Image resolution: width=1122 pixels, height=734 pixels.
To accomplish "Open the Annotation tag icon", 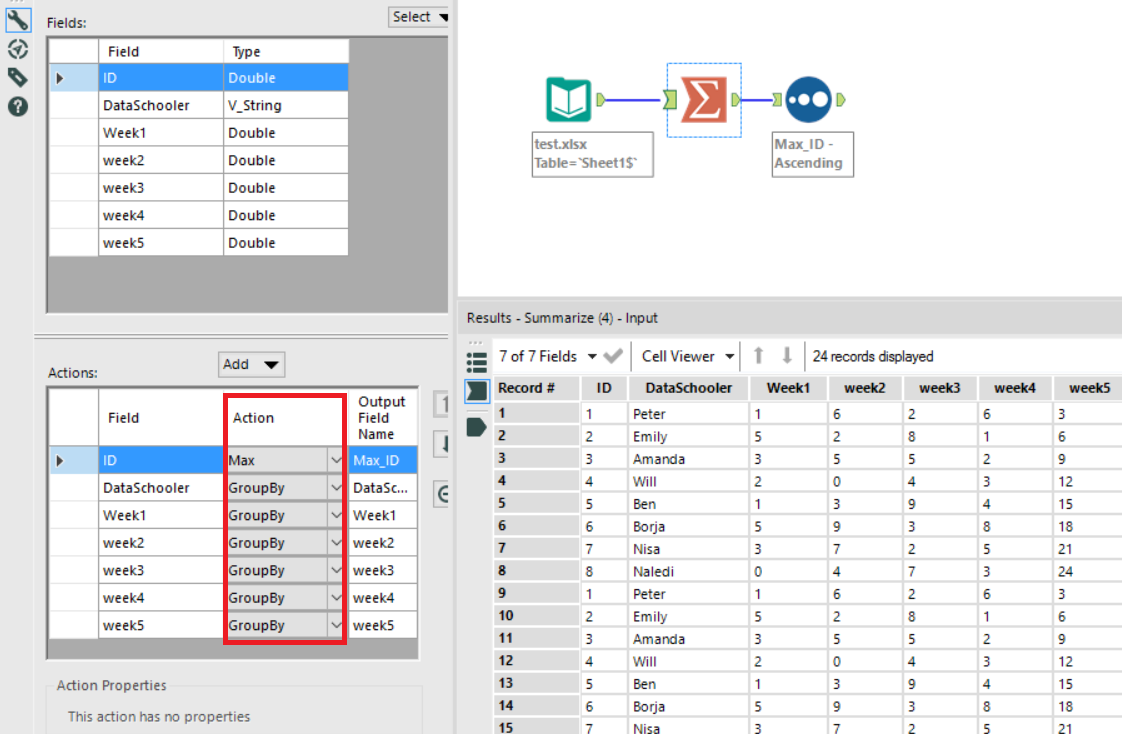I will (x=17, y=77).
